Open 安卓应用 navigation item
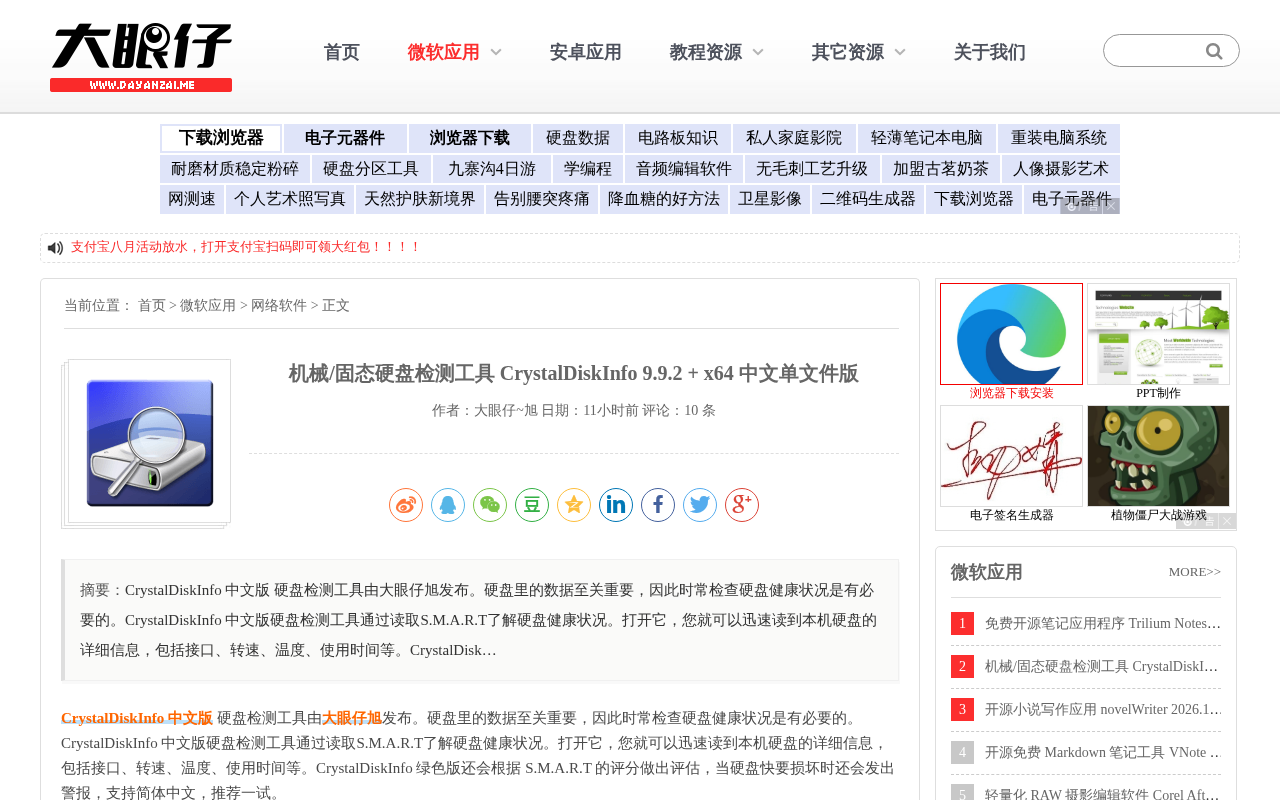 (586, 52)
